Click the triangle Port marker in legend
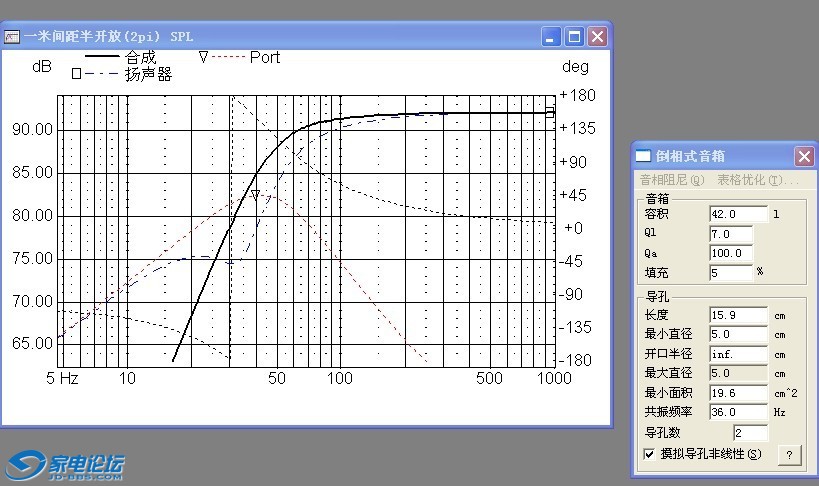Image resolution: width=819 pixels, height=486 pixels. 203,57
